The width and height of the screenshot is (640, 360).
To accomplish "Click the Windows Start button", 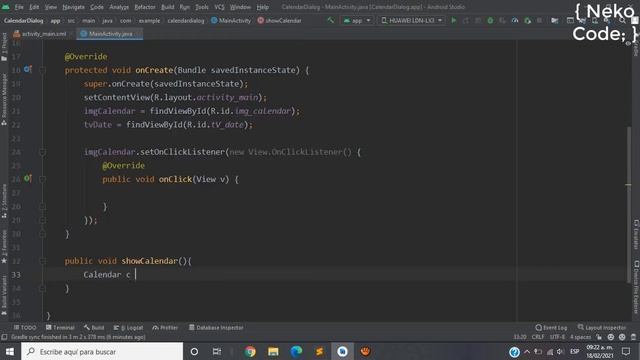I will (10, 351).
